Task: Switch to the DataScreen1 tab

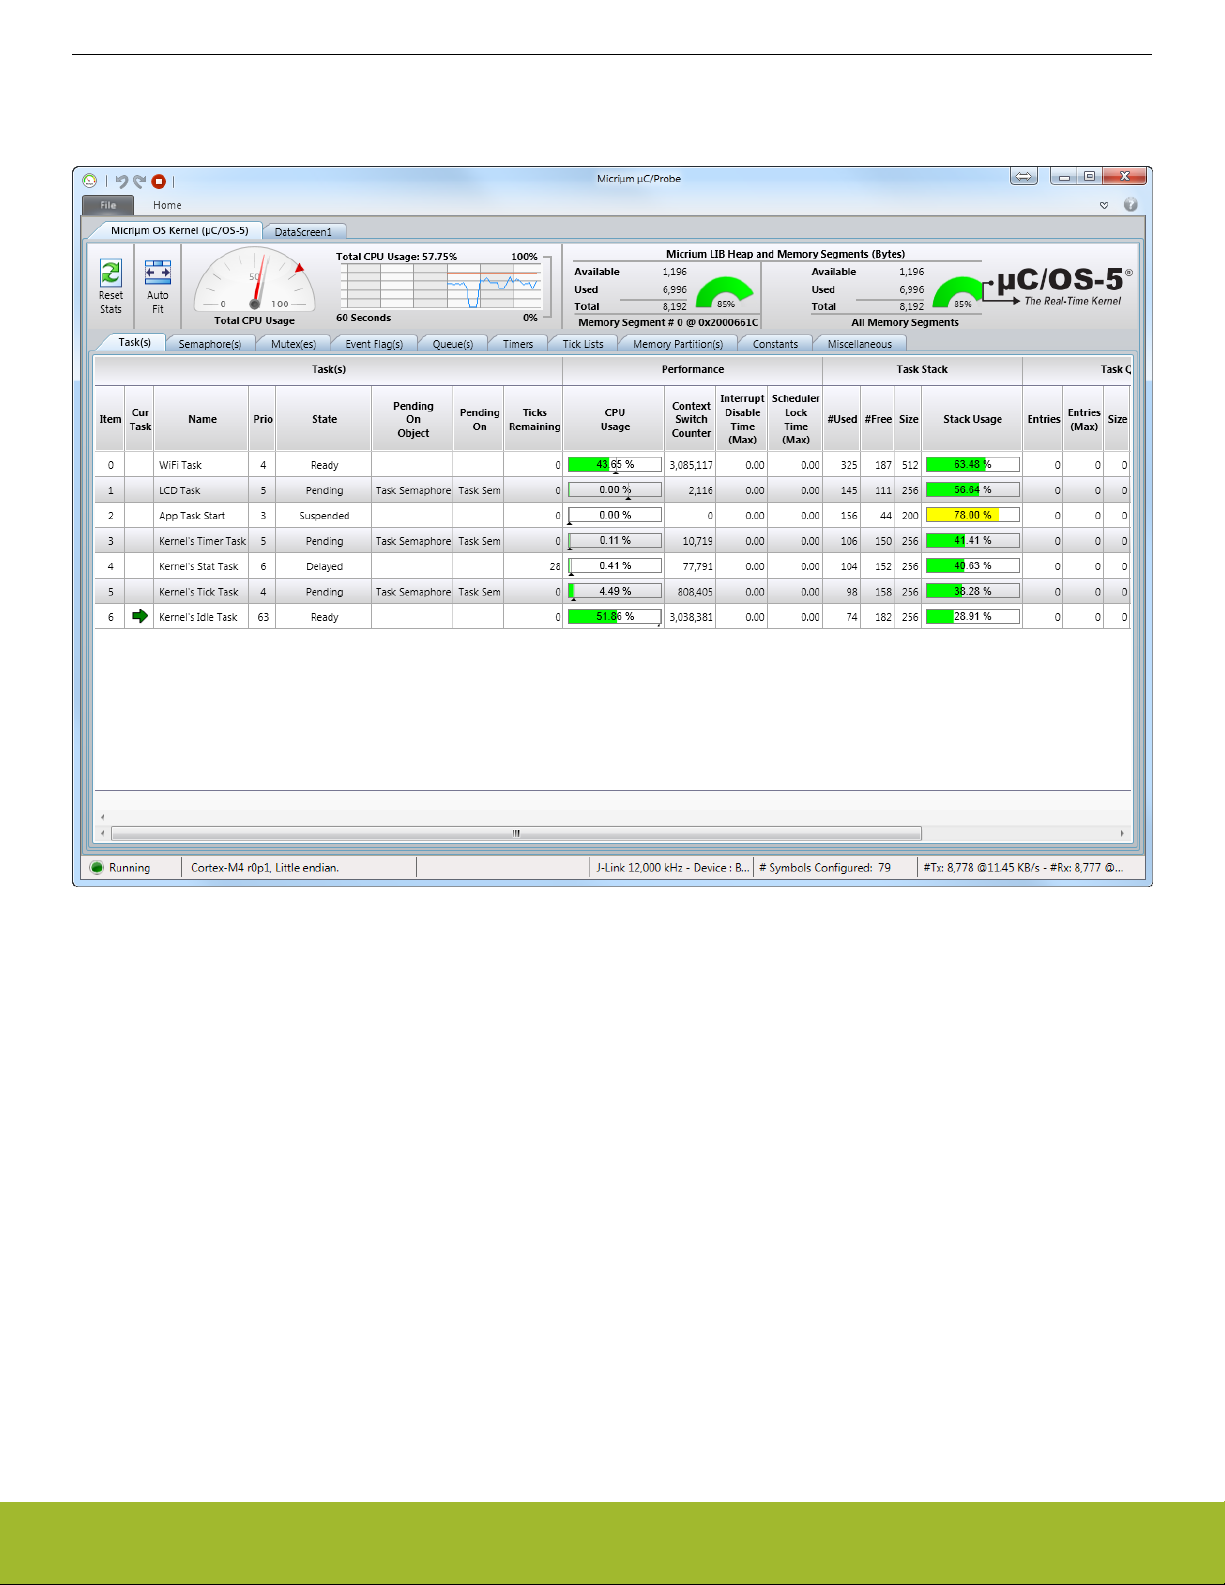Action: [x=303, y=232]
